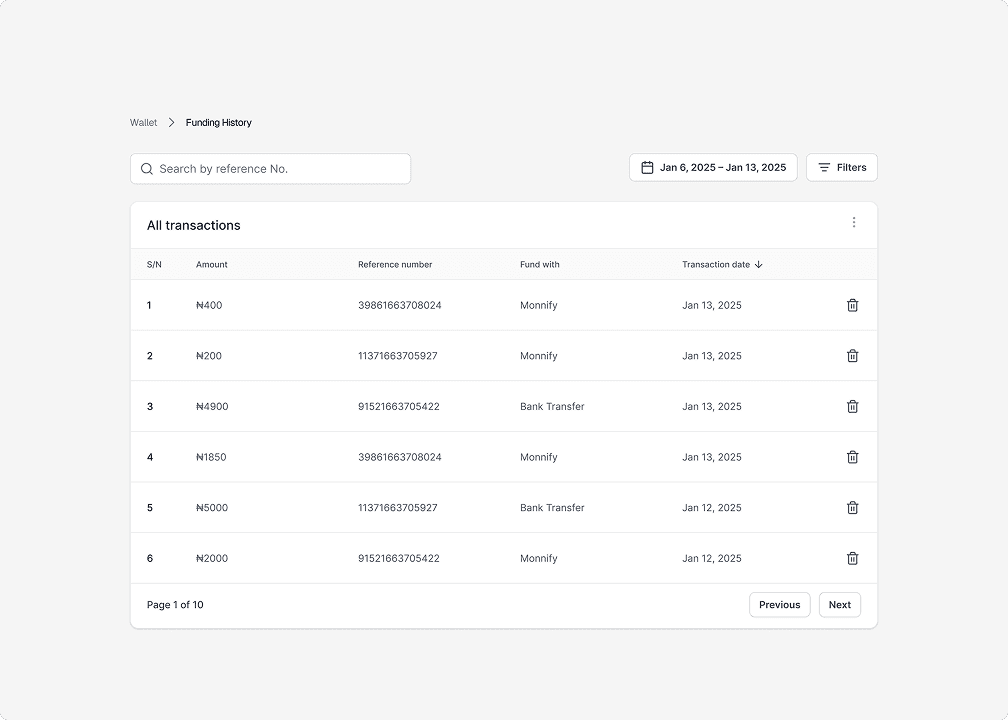
Task: Click Jan 12, 2025 in the ₦2000 row
Action: 712,558
